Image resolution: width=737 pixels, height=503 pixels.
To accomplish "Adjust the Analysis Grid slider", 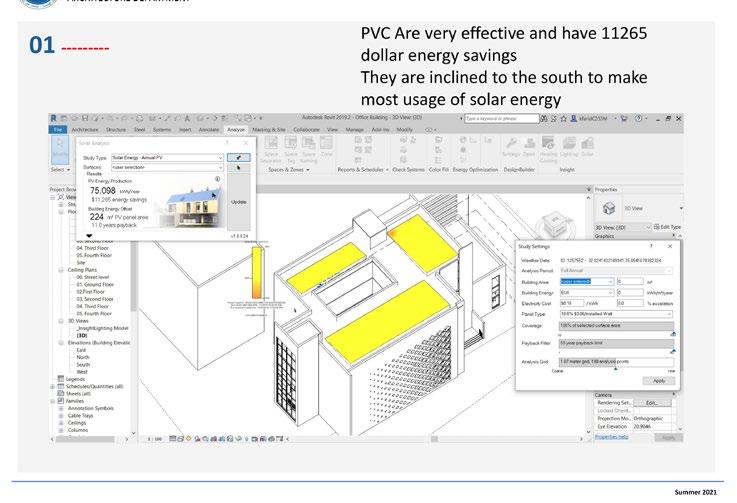I will 614,368.
